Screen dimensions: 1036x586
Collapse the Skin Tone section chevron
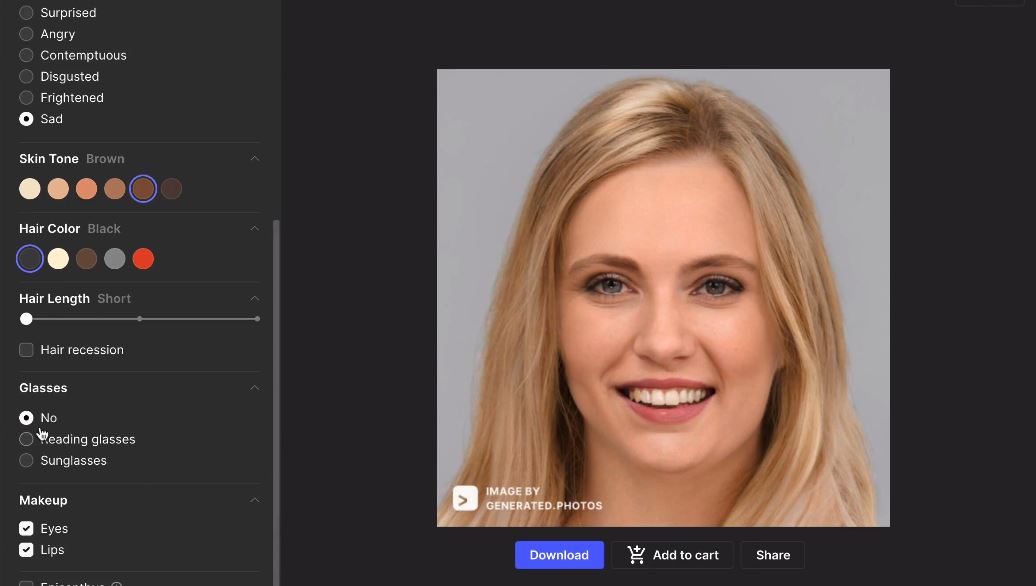254,159
